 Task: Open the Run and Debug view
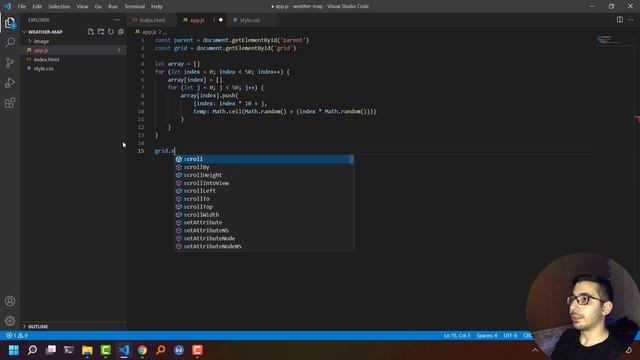(10, 82)
